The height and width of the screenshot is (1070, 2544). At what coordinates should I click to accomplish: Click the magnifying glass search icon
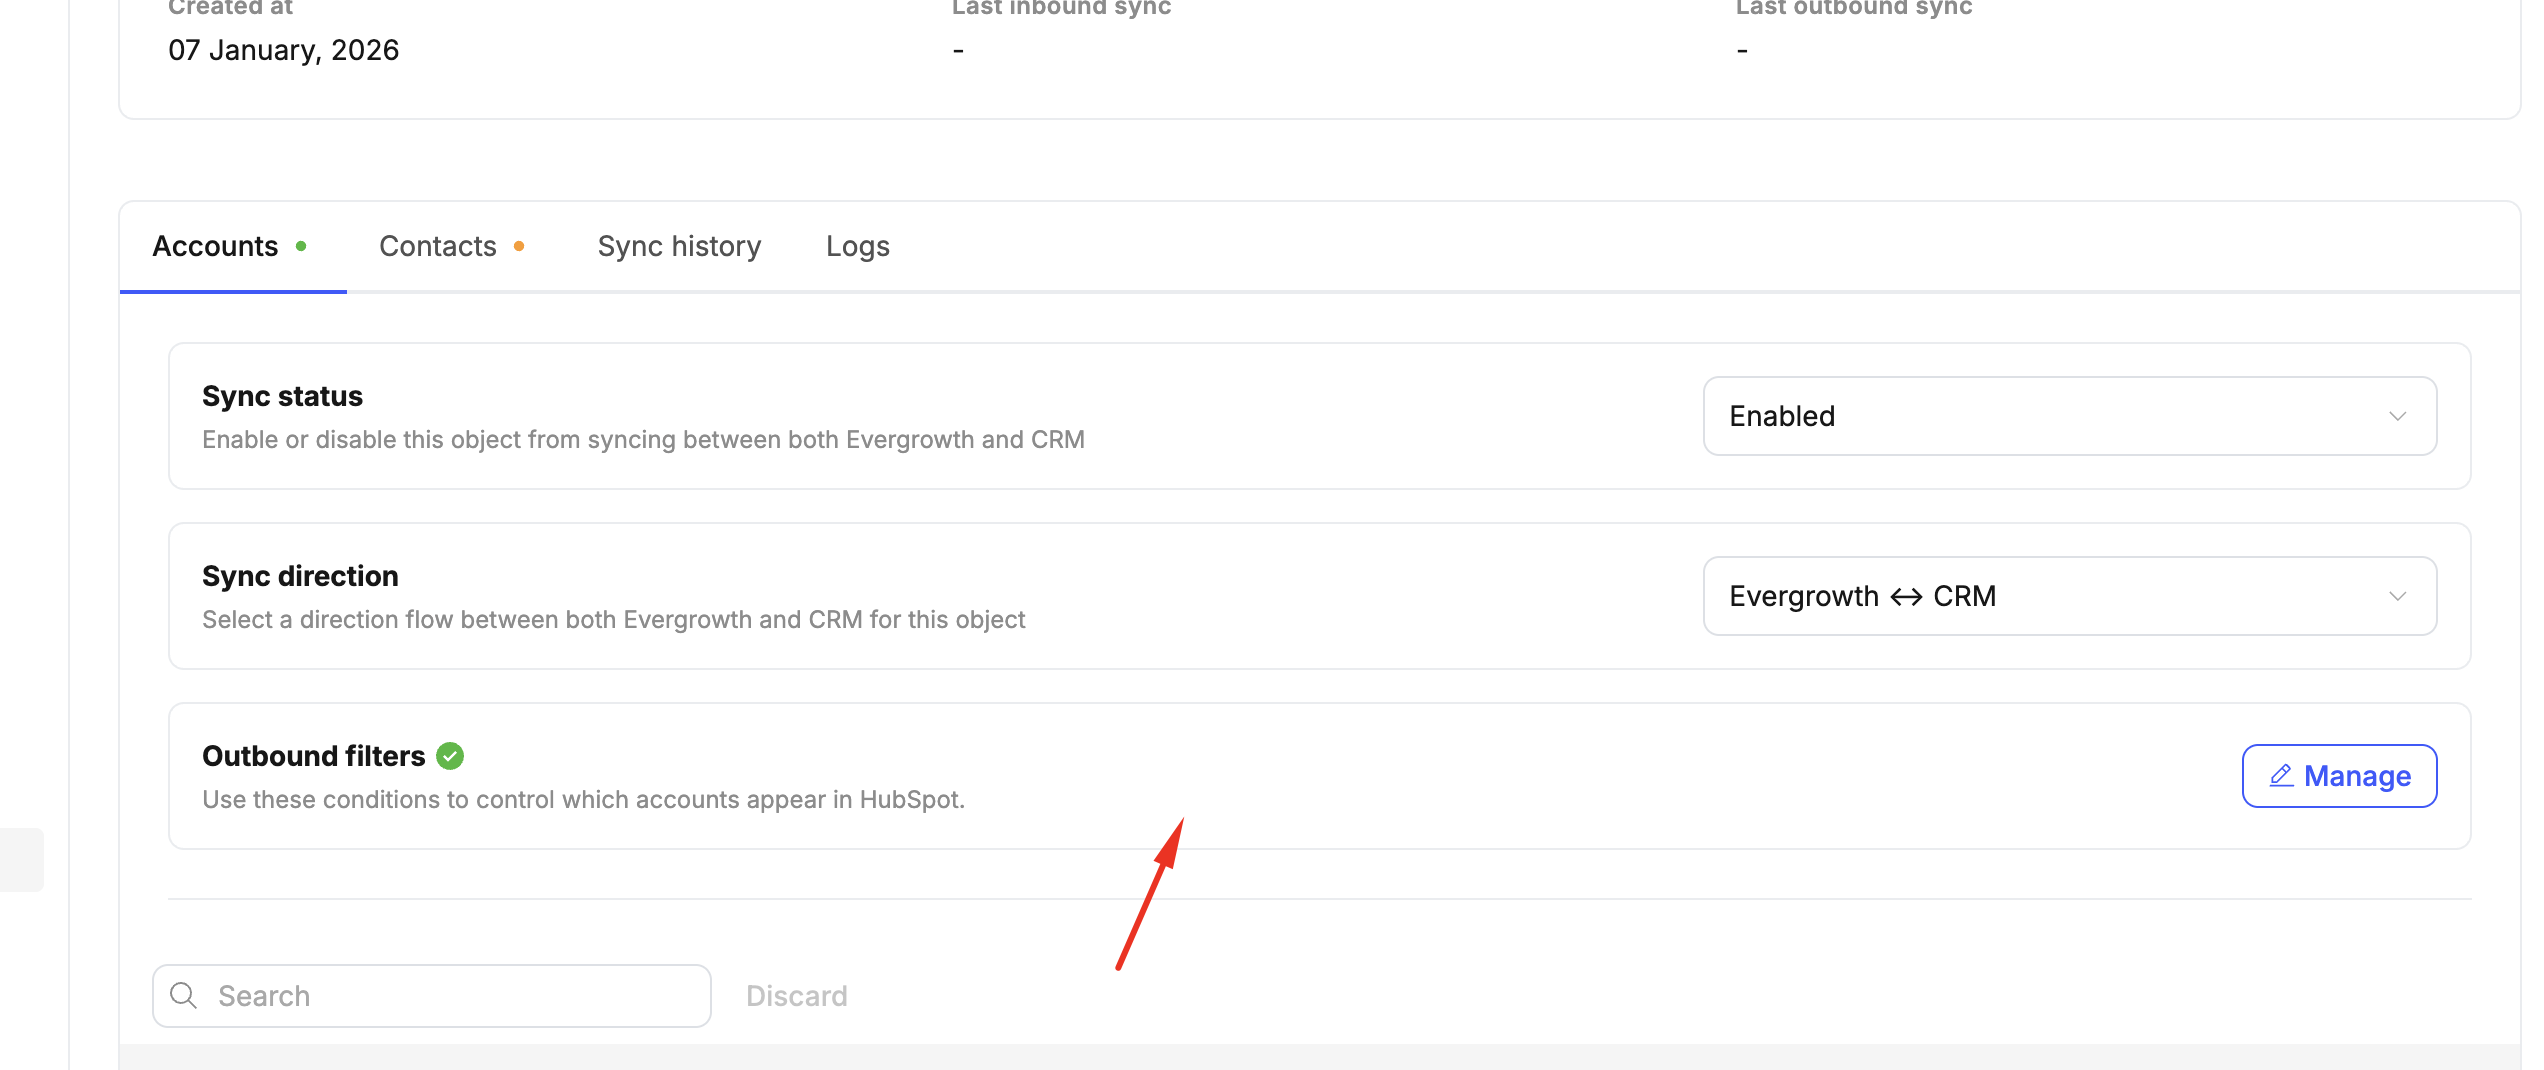point(184,995)
